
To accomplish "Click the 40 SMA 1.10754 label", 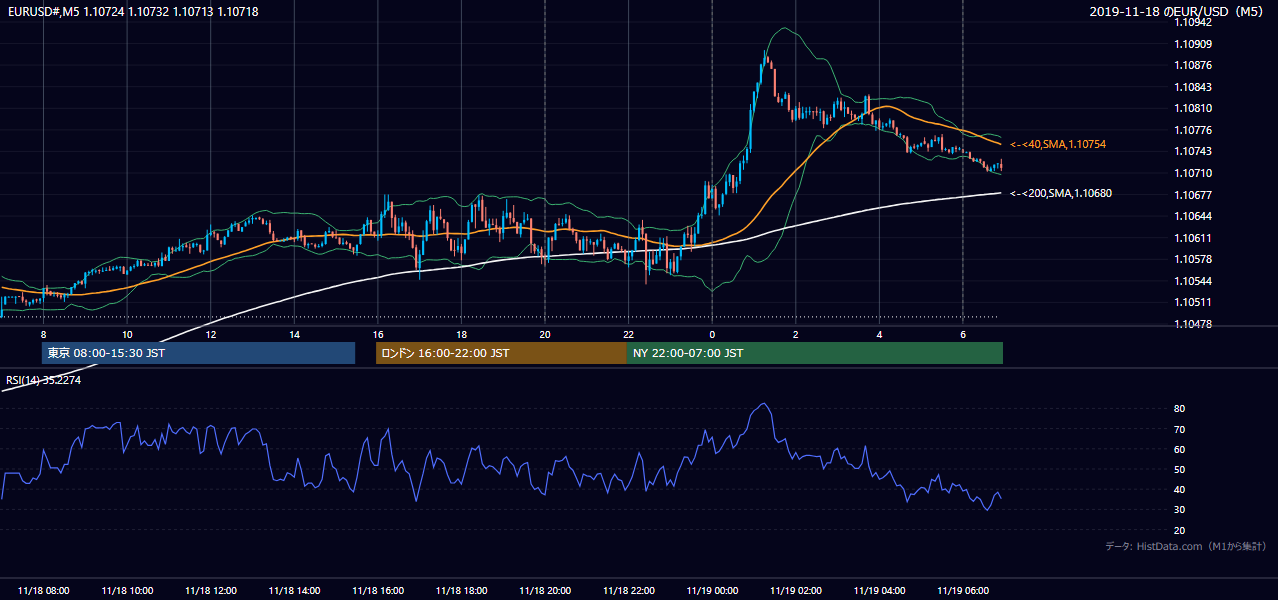I will pyautogui.click(x=1058, y=144).
